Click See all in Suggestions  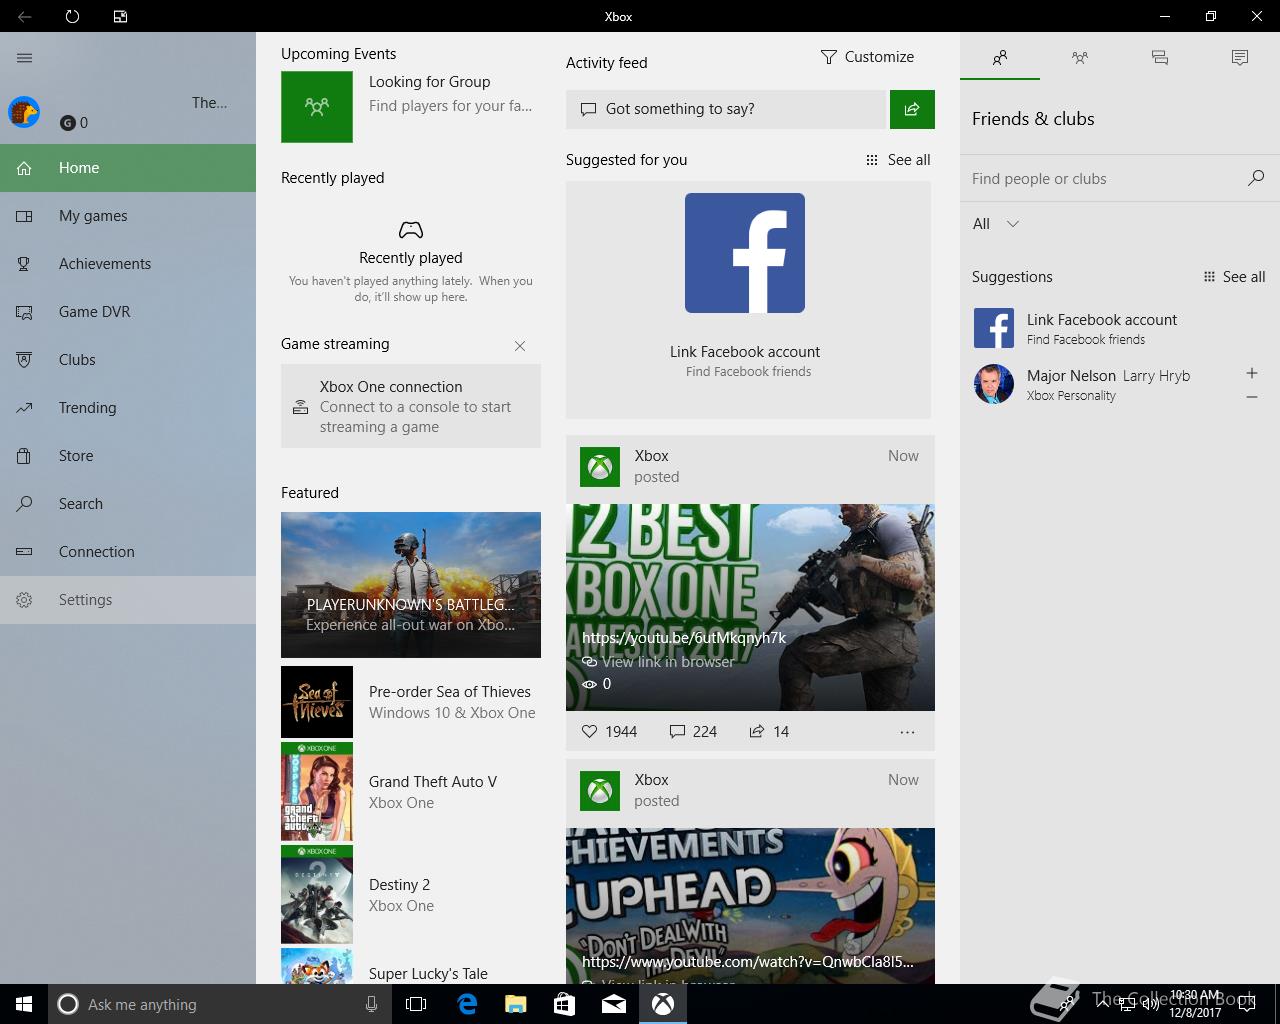[x=1234, y=277]
